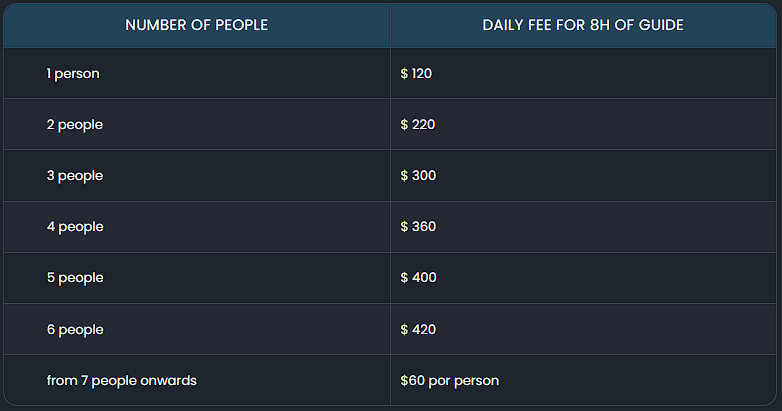Select the 4 people cell
This screenshot has height=411, width=782.
pos(196,227)
